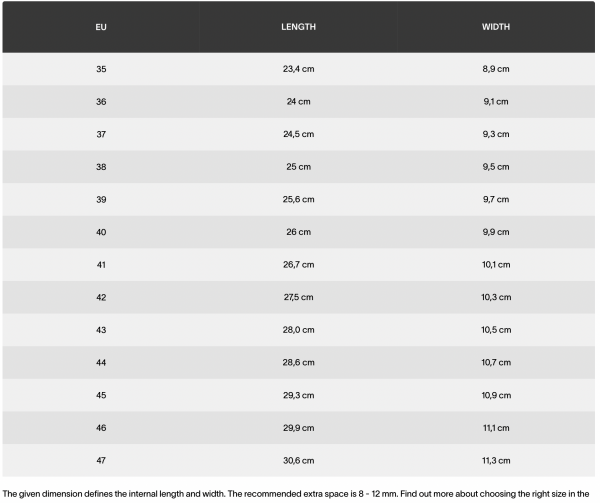Image resolution: width=600 pixels, height=503 pixels.
Task: Click the LENGTH column header
Action: point(298,26)
